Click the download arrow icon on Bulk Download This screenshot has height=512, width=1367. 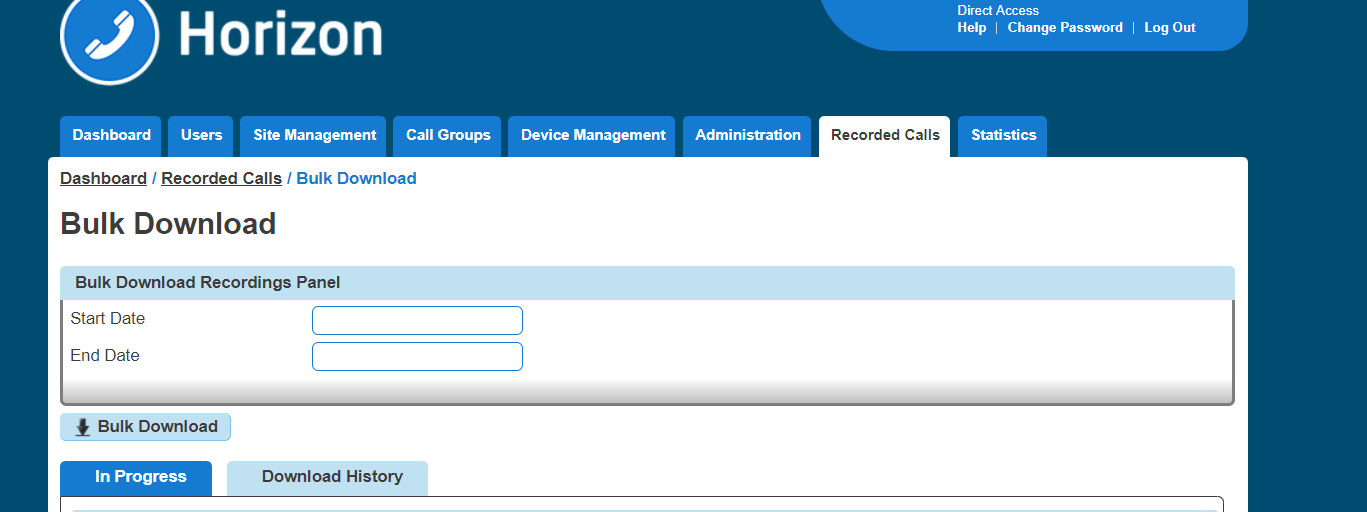tap(83, 427)
